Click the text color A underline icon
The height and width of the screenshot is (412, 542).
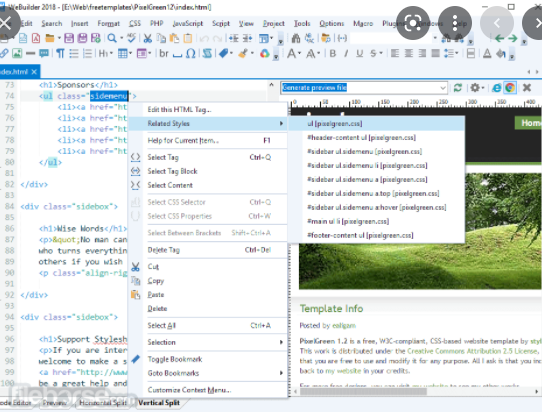487,53
